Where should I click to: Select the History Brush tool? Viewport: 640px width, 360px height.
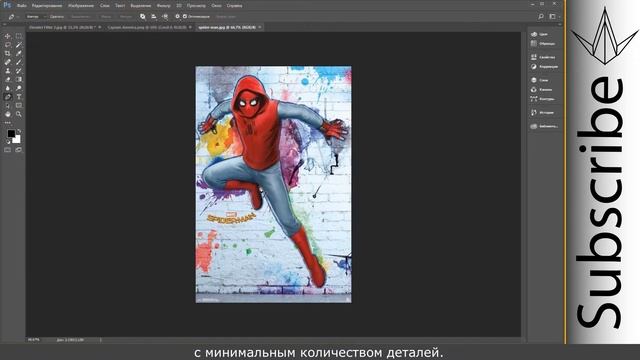click(x=19, y=71)
